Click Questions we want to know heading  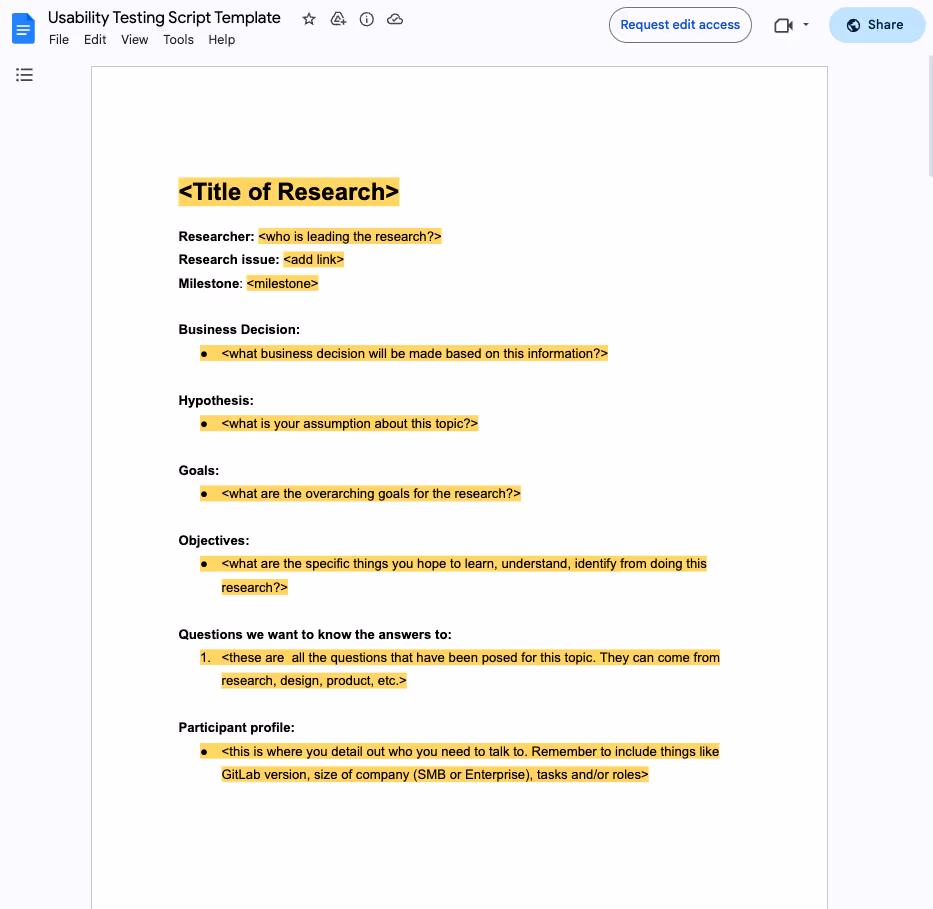(315, 634)
